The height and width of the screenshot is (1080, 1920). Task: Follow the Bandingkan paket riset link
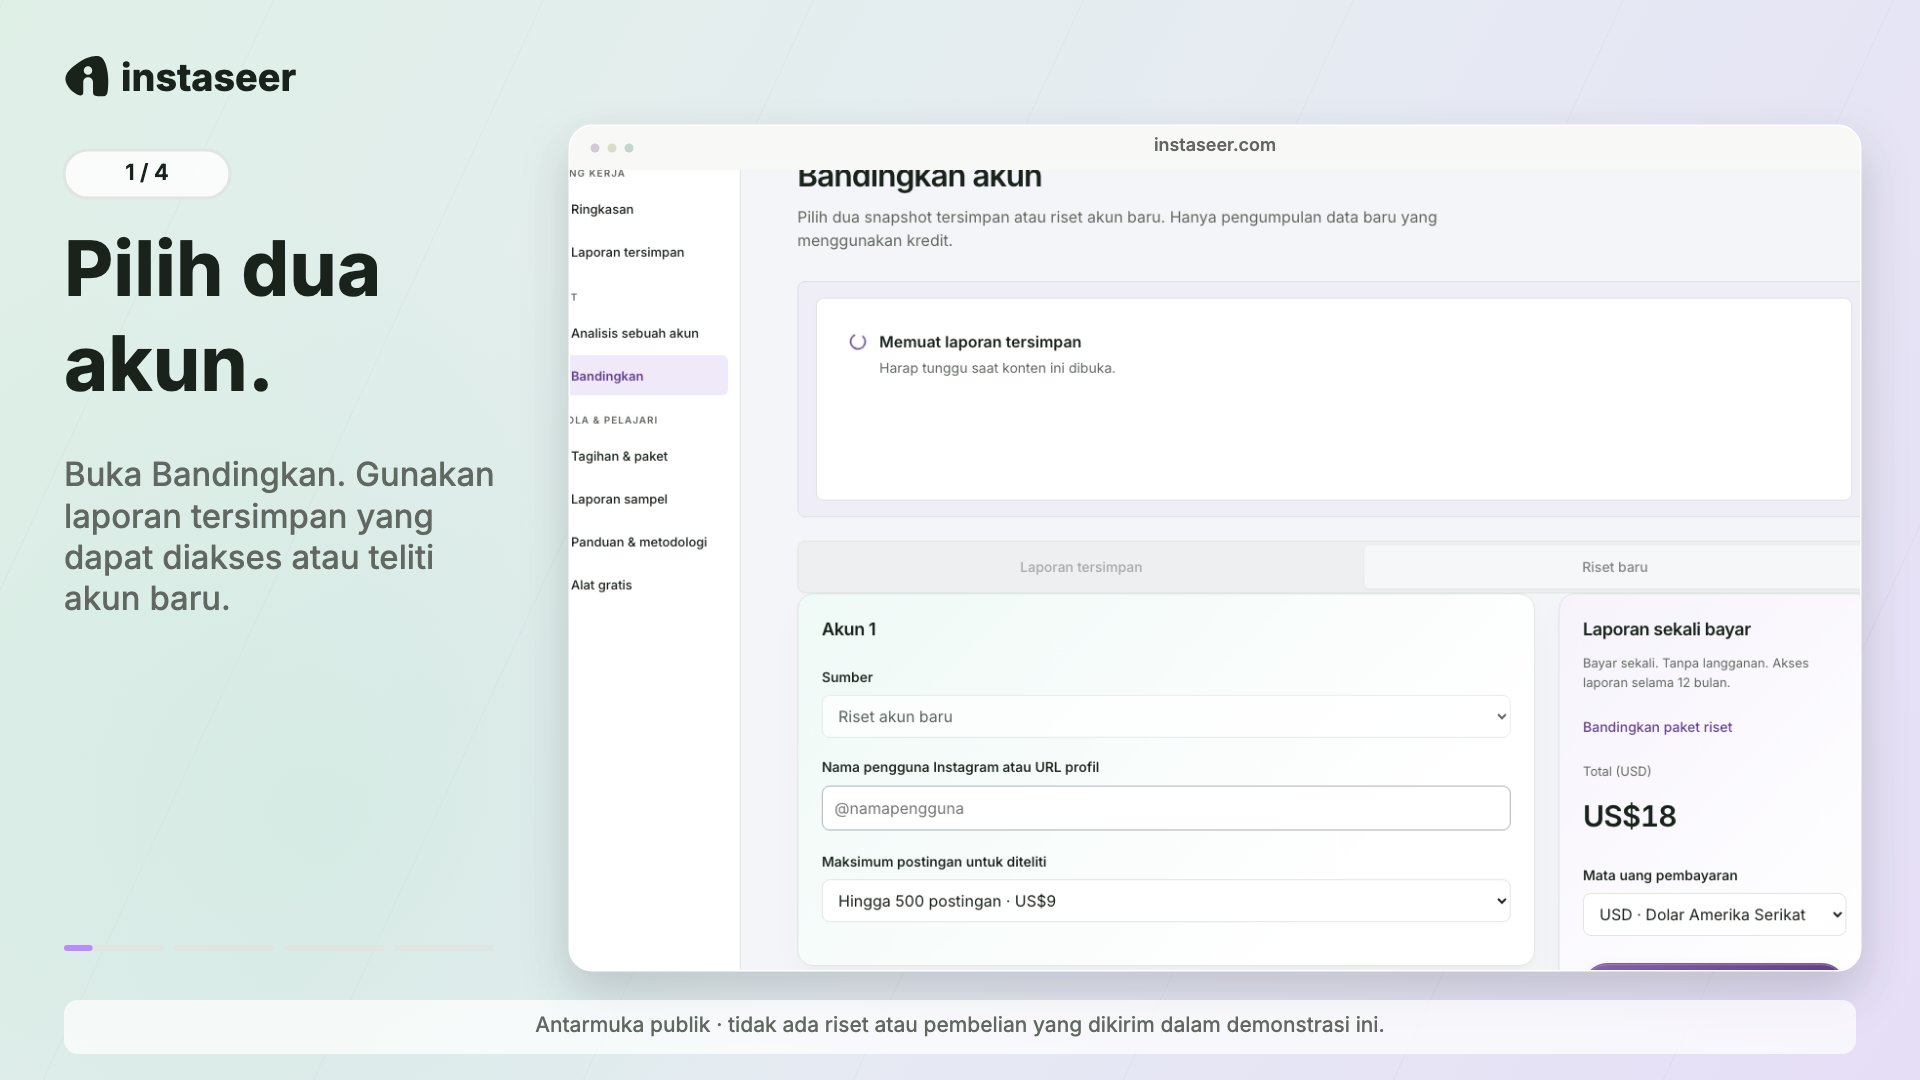tap(1657, 727)
